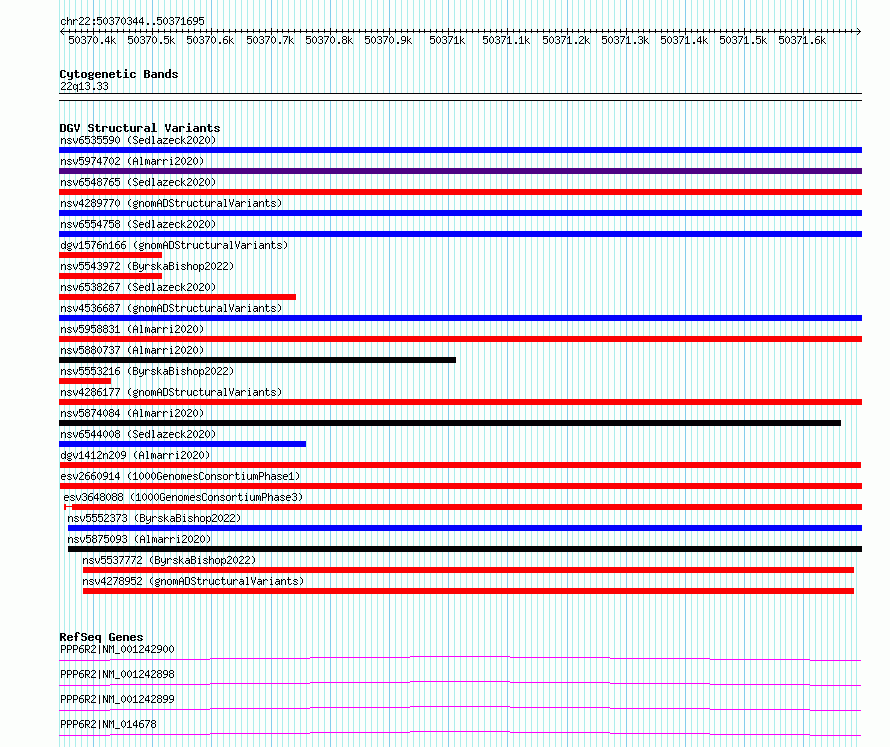Select nsv4278952 (gnomADStructuralVariants) label
Screen dimensions: 890x747
point(193,581)
